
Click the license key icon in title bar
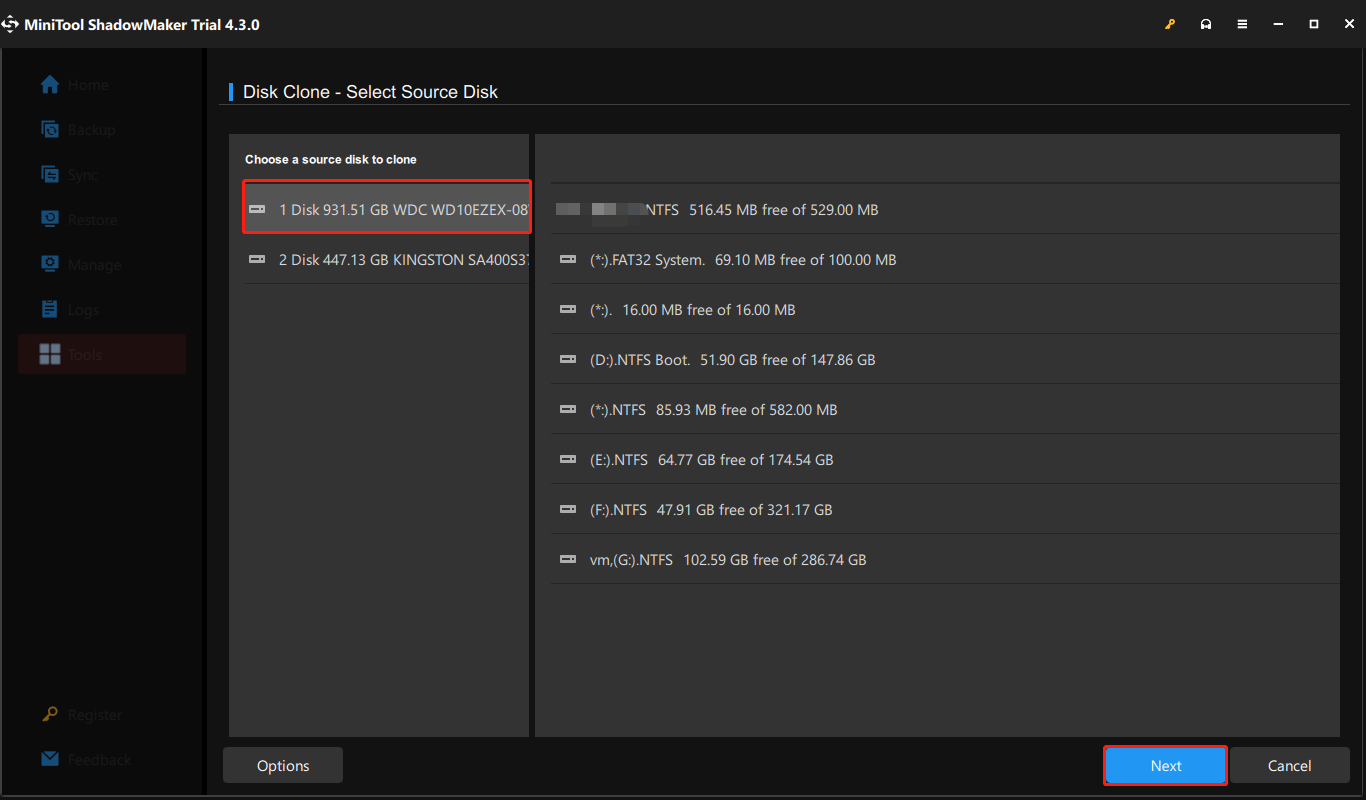click(x=1170, y=23)
